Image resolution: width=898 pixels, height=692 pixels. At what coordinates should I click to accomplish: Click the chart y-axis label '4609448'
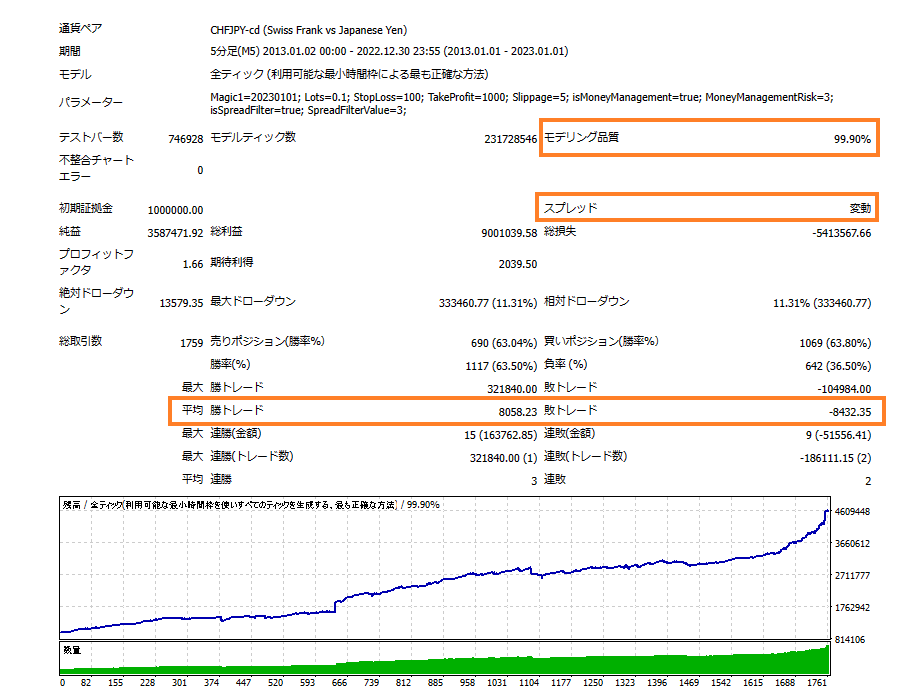point(852,512)
